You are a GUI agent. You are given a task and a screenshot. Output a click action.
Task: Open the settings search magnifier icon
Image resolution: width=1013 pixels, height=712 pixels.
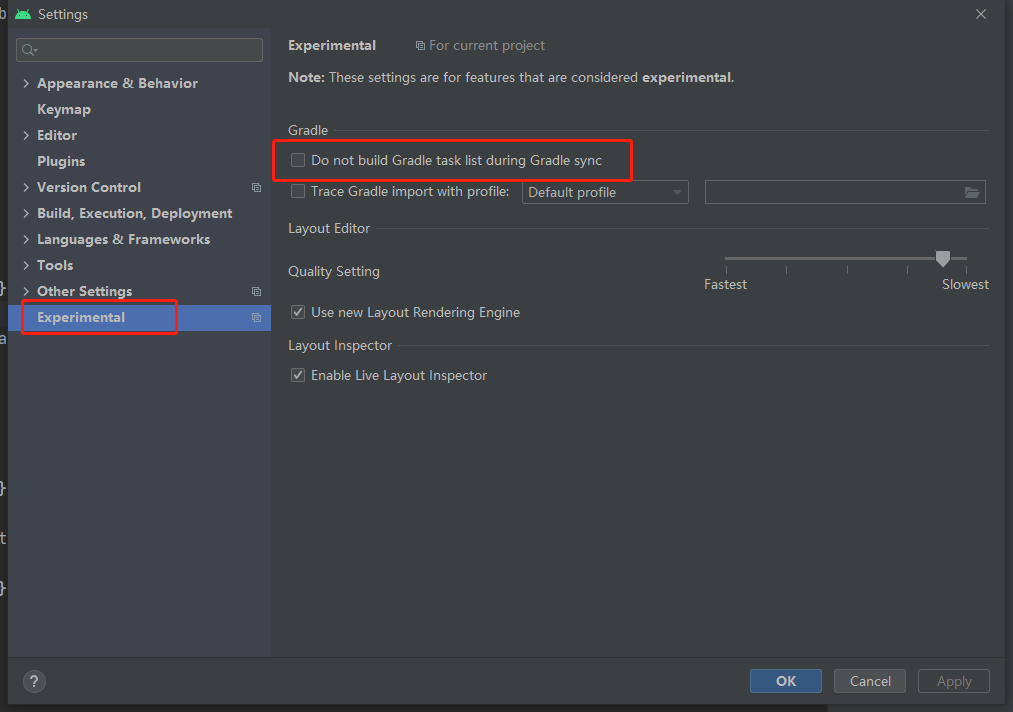(27, 49)
